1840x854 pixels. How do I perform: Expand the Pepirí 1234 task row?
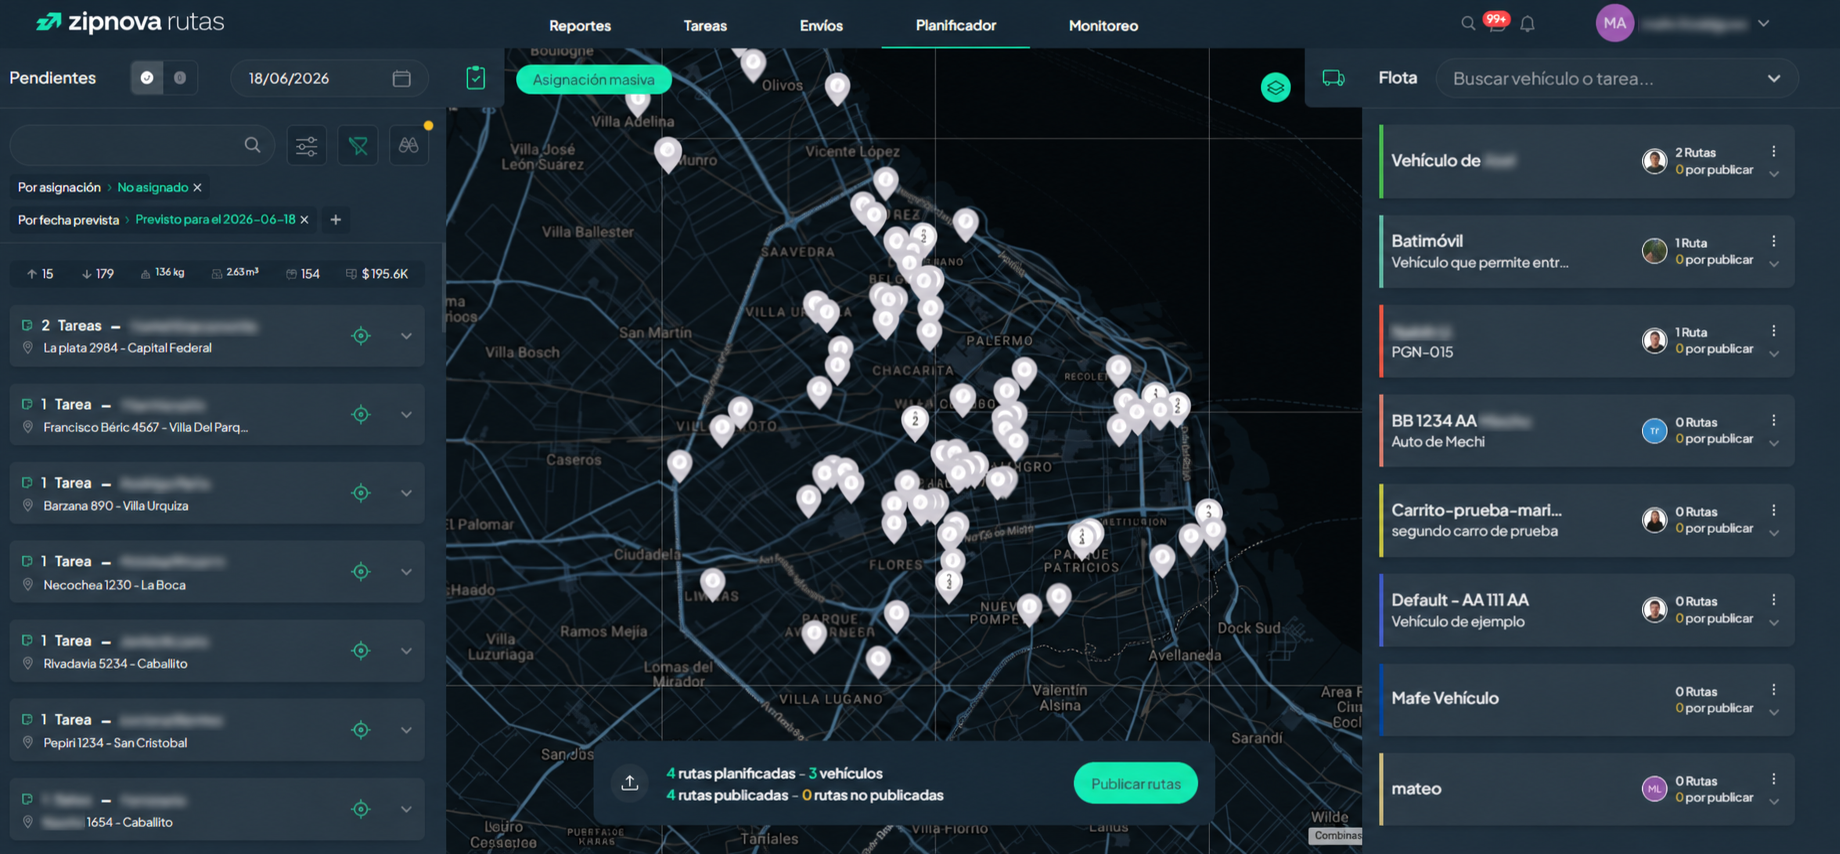pyautogui.click(x=406, y=730)
